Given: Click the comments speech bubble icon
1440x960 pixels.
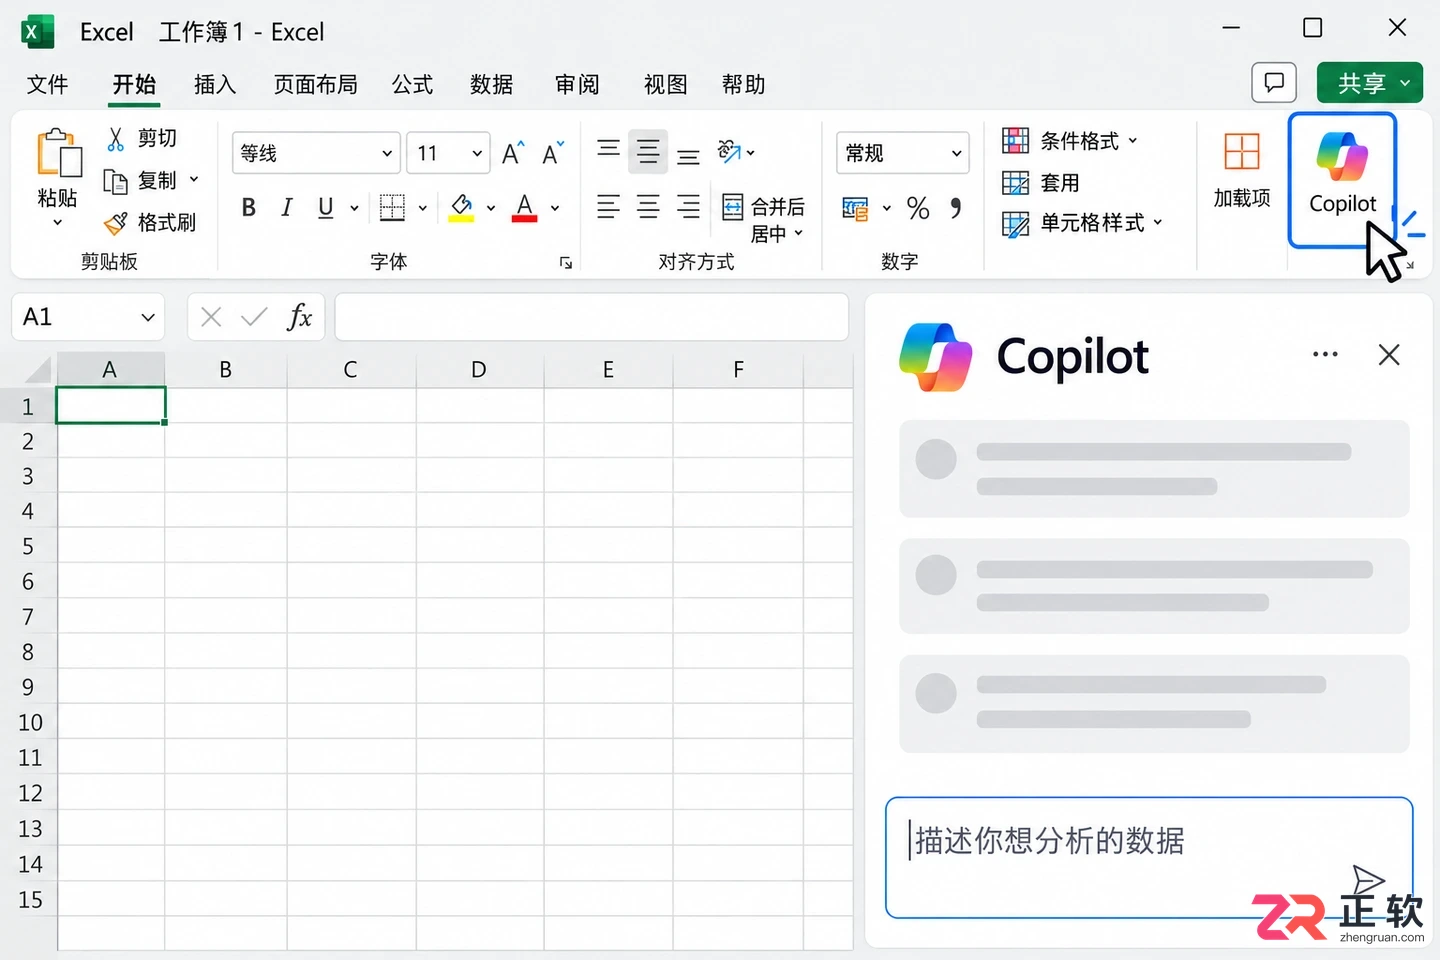Looking at the screenshot, I should [1274, 82].
